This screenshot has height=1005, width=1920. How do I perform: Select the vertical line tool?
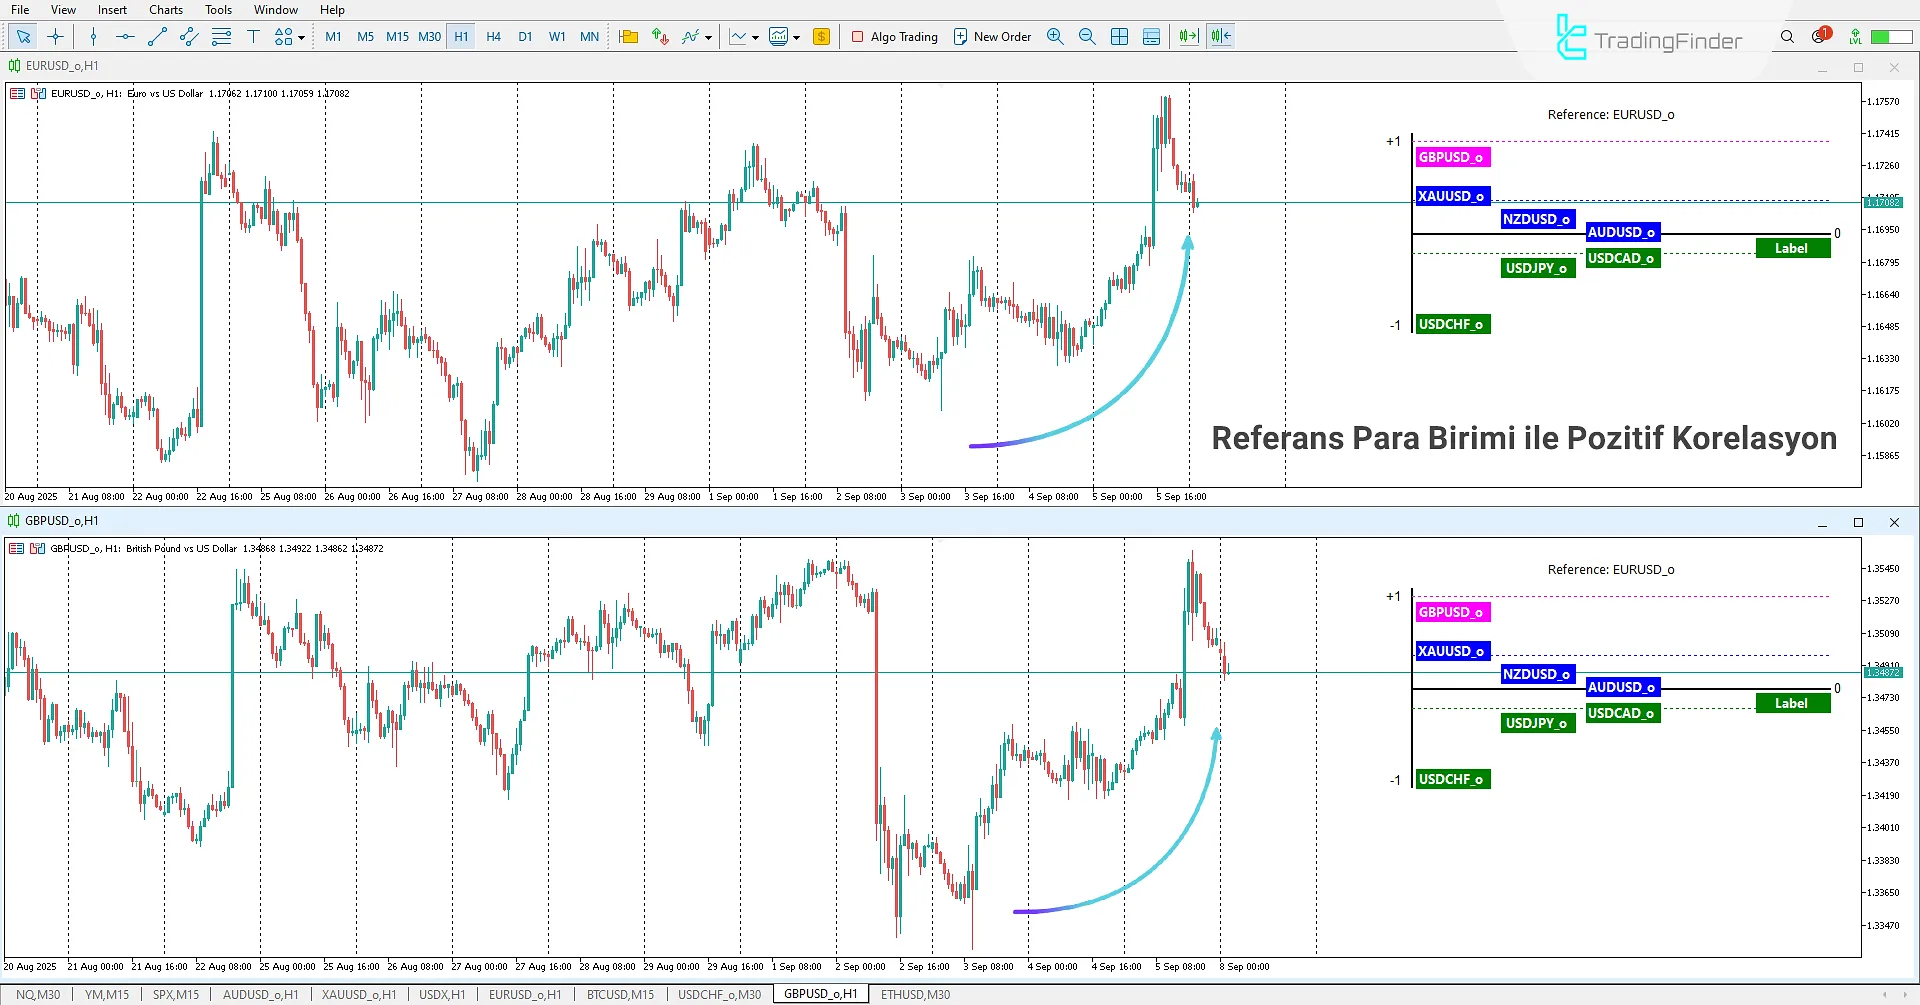tap(93, 37)
